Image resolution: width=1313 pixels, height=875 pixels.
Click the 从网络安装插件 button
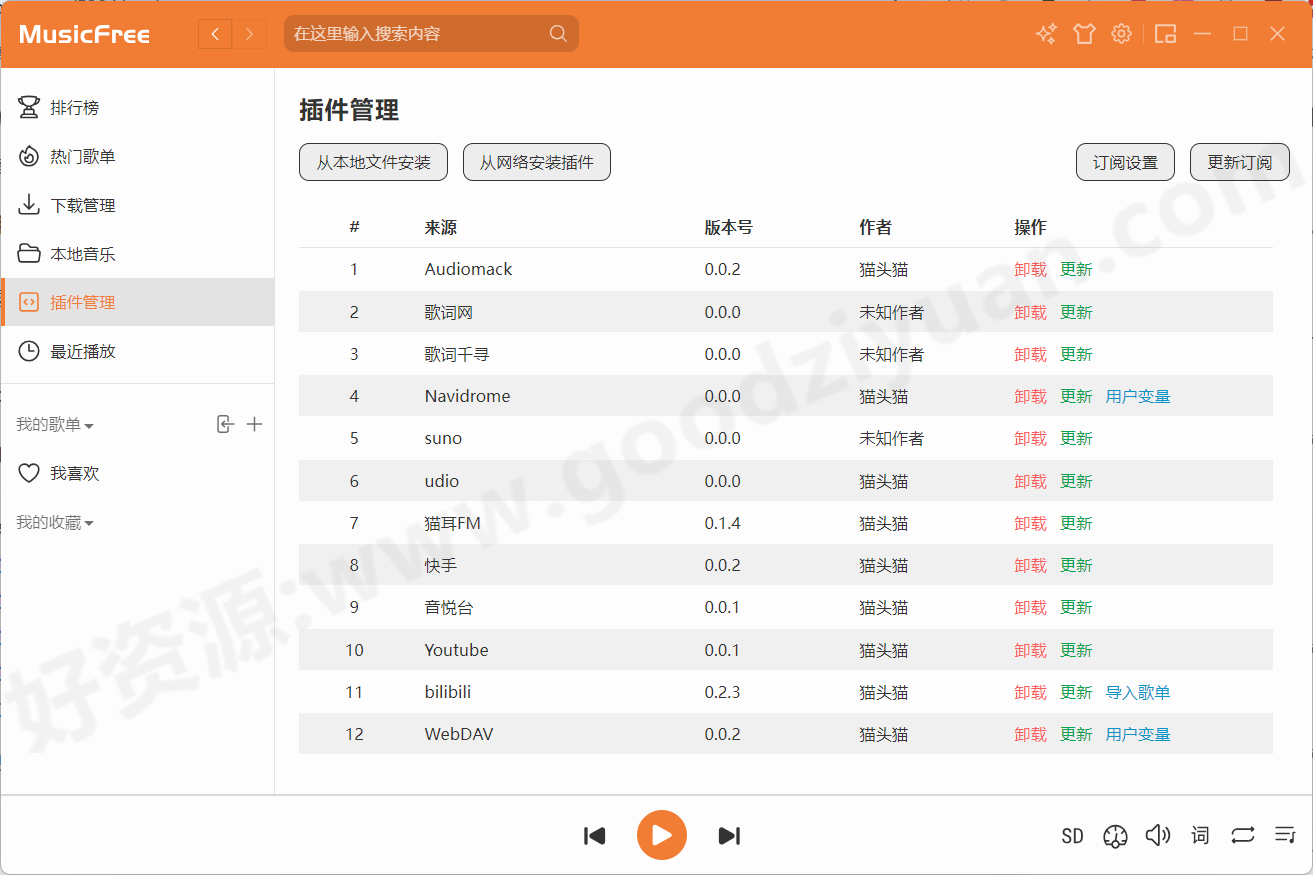536,162
